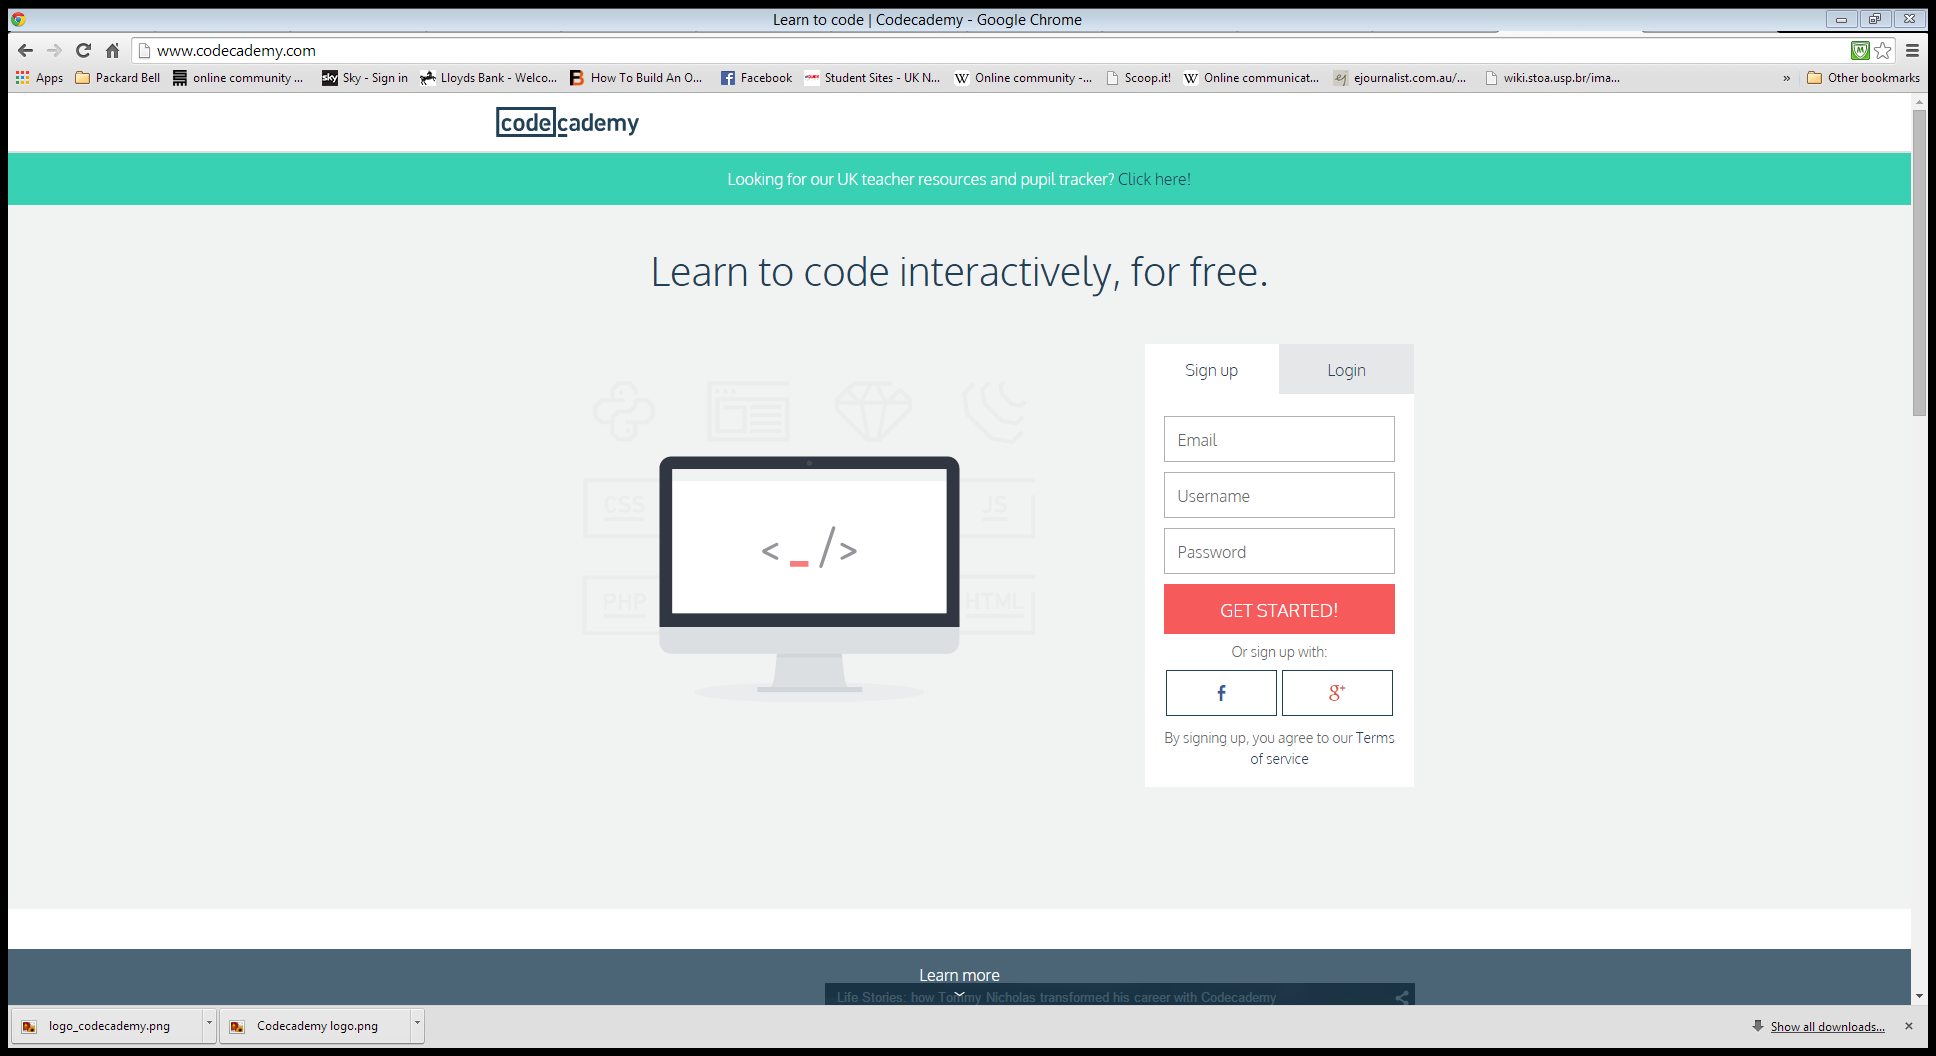Viewport: 1936px width, 1056px height.
Task: Focus the Username input field
Action: (1279, 495)
